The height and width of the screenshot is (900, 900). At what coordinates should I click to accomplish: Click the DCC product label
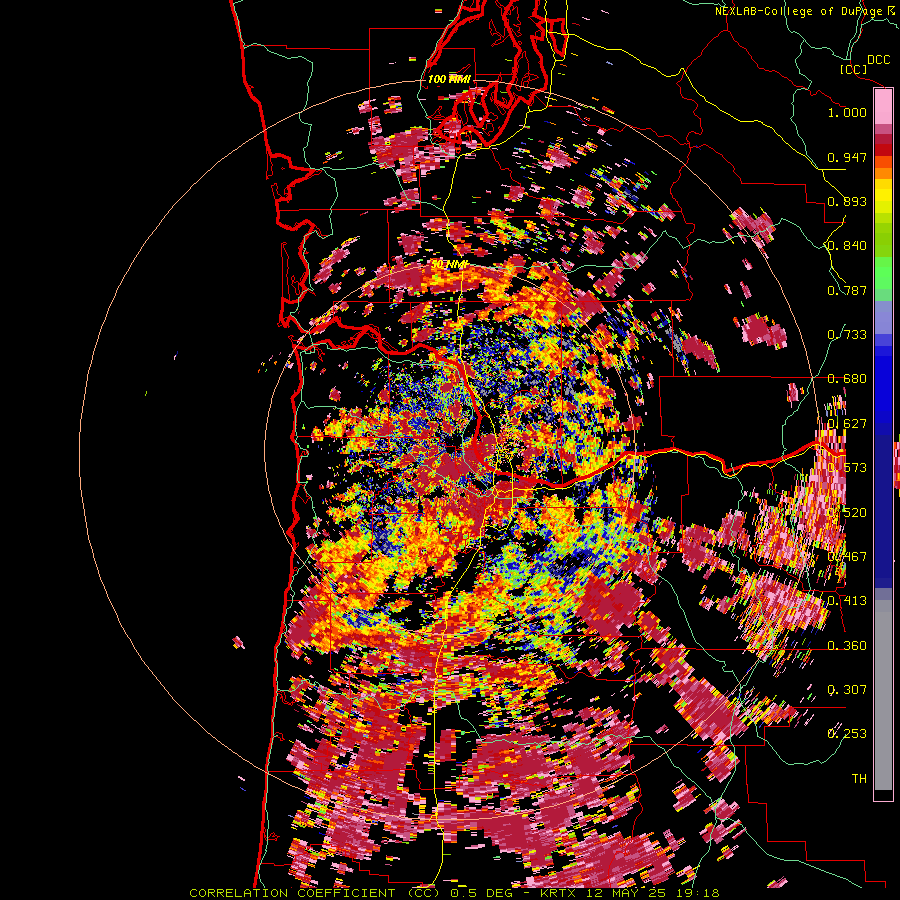(x=879, y=60)
